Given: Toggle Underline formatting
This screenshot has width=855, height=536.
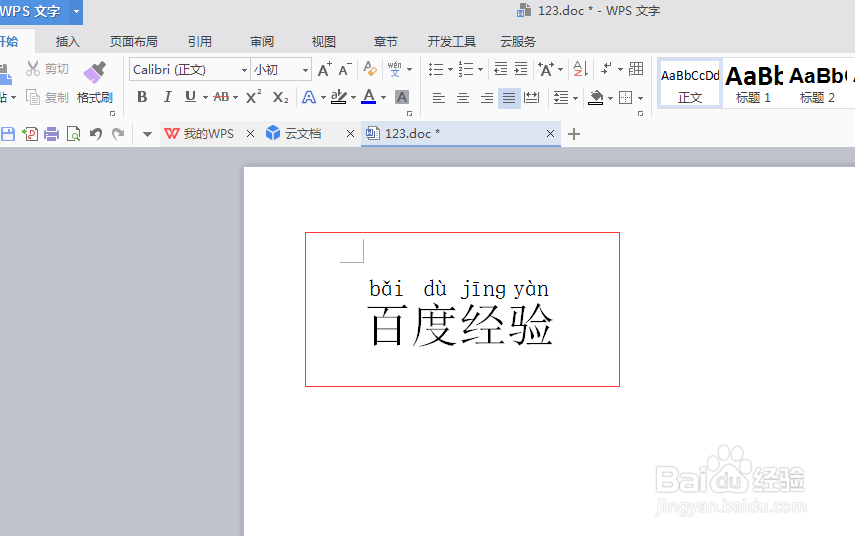Looking at the screenshot, I should (x=190, y=97).
